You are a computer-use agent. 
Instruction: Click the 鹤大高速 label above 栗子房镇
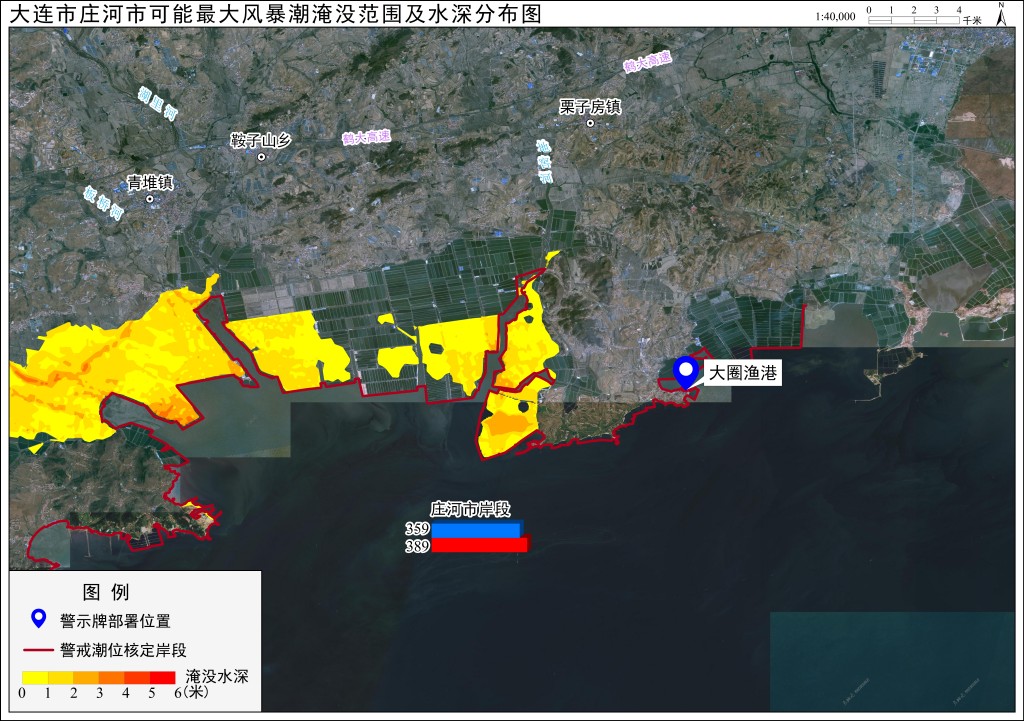[x=647, y=62]
